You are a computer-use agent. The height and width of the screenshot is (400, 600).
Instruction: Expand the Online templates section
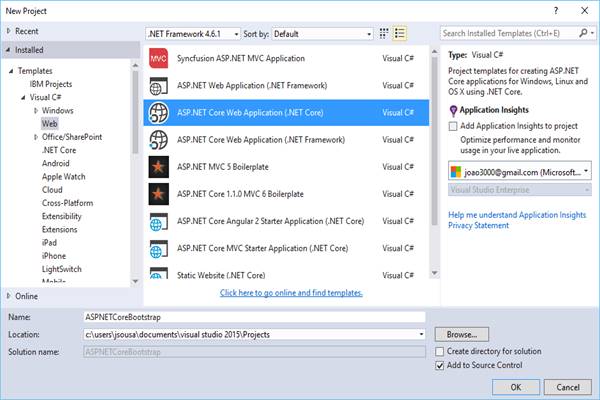point(8,296)
